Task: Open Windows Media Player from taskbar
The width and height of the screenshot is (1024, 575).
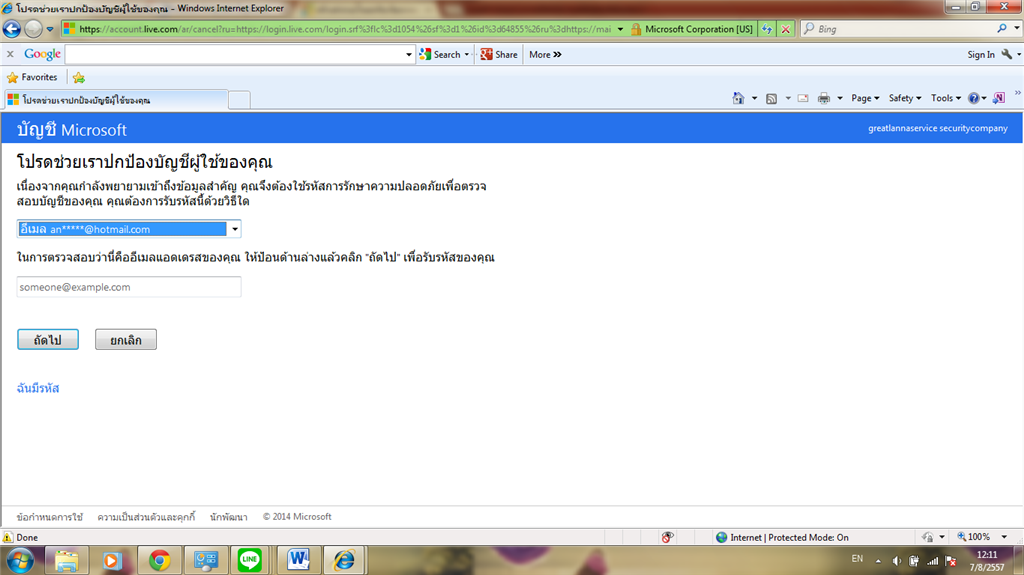Action: (x=112, y=561)
